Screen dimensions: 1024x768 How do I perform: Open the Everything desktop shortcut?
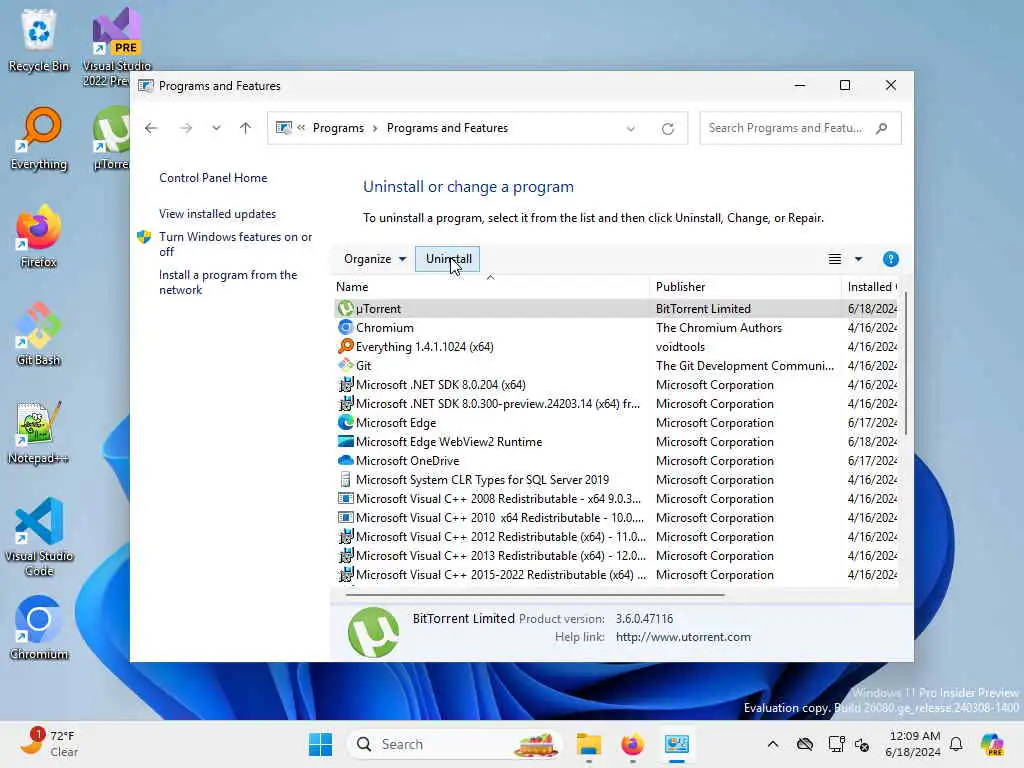(x=39, y=138)
